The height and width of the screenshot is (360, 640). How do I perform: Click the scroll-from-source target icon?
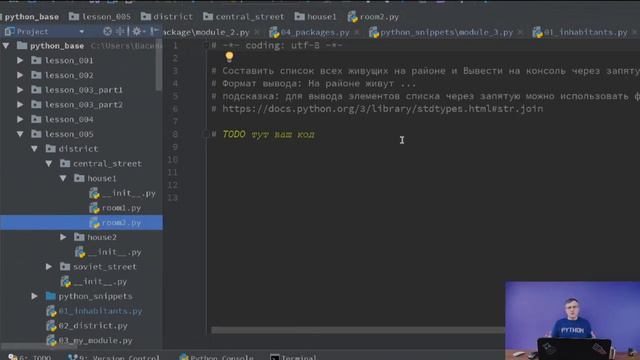107,31
